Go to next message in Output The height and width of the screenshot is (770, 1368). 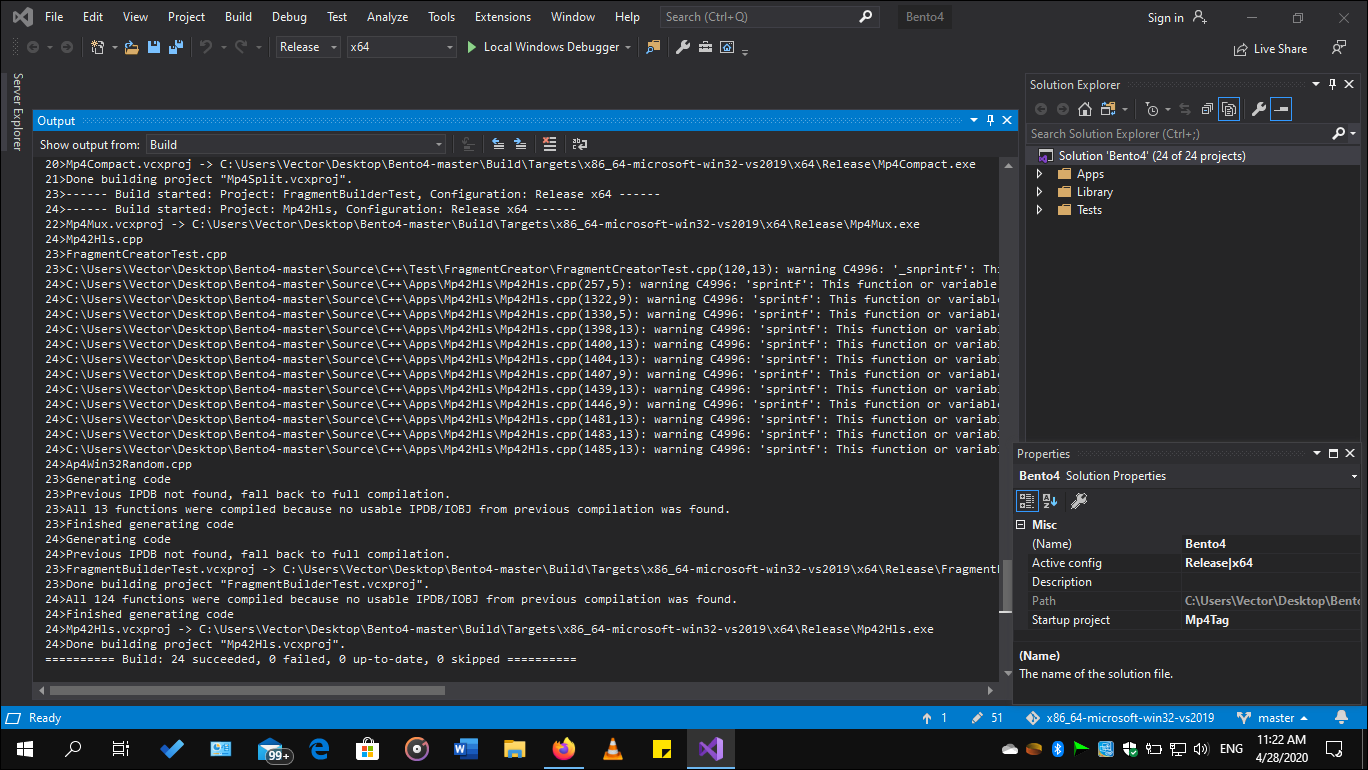(x=520, y=144)
